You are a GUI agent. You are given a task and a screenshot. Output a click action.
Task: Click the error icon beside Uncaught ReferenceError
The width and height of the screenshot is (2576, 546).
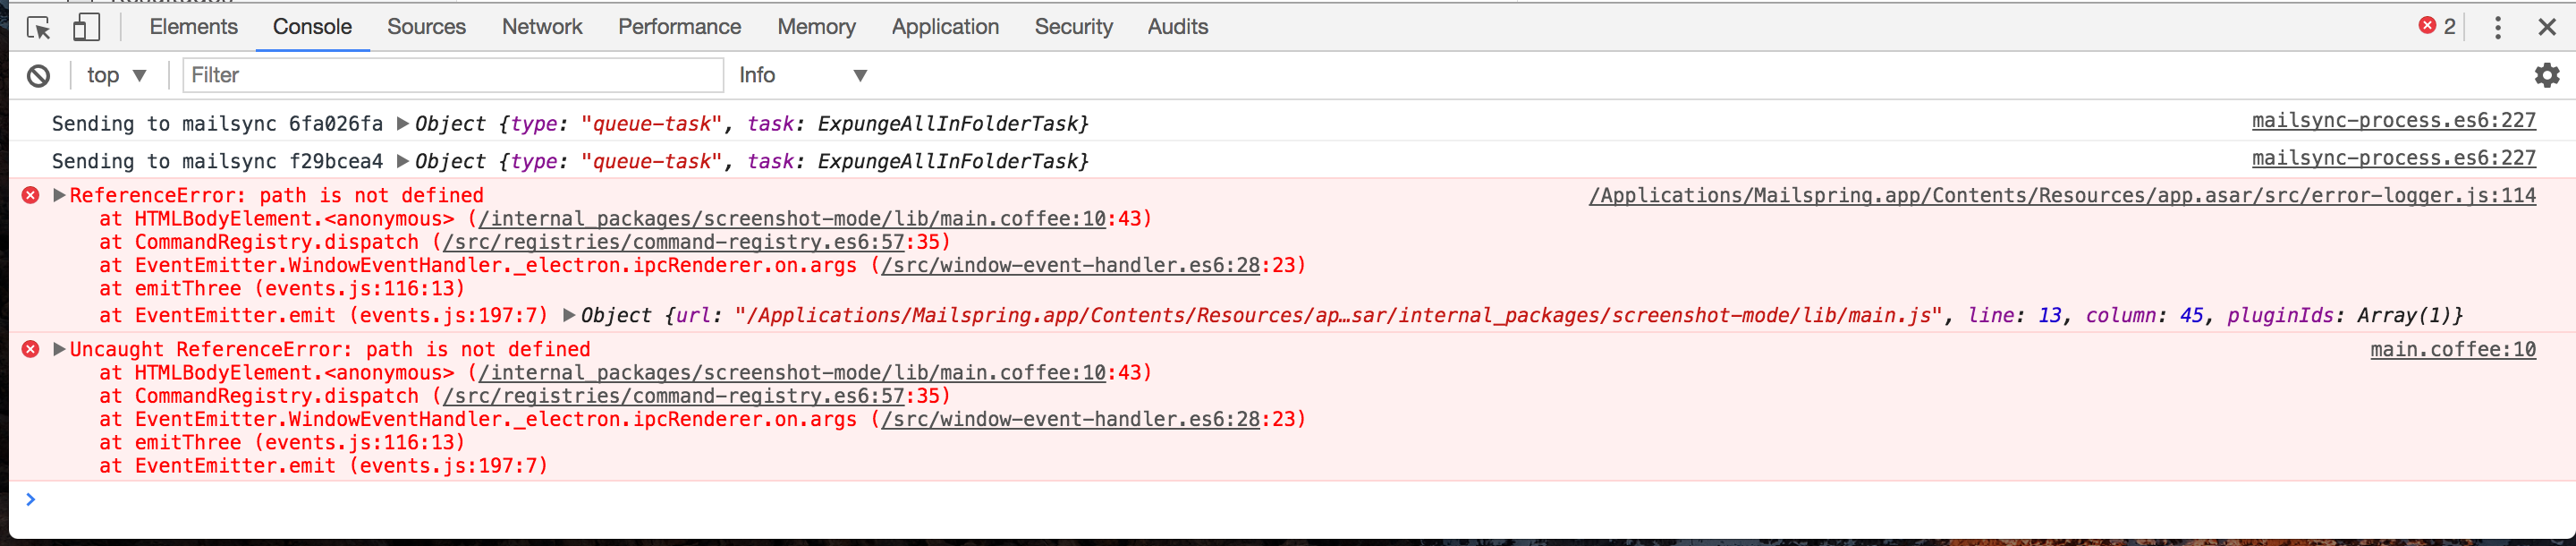[x=29, y=349]
